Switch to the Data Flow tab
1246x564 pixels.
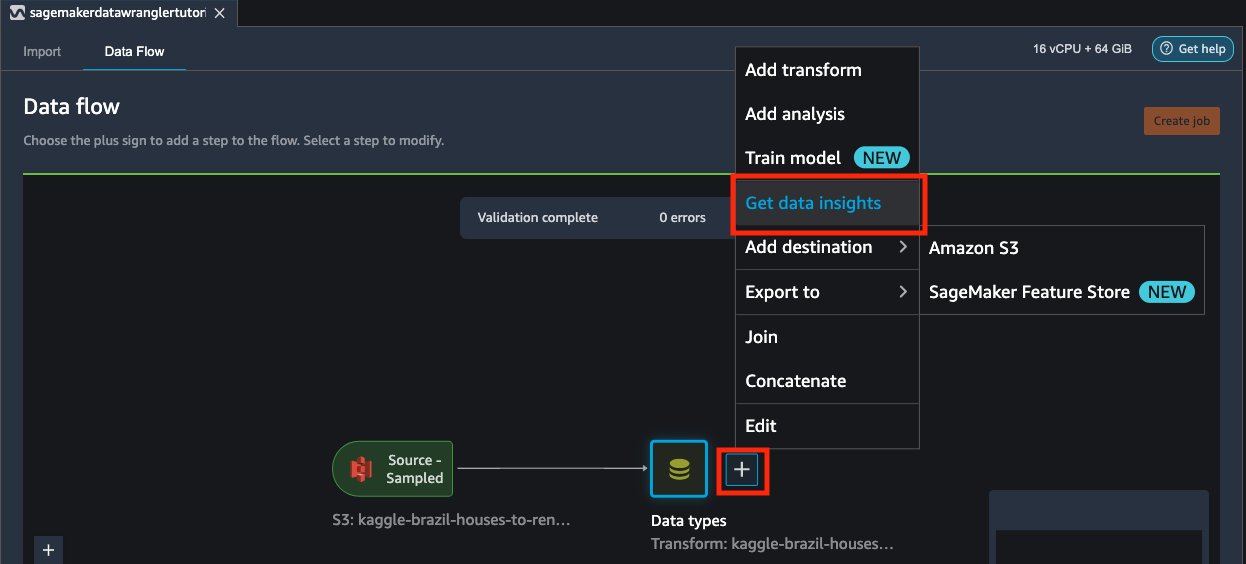[x=134, y=51]
